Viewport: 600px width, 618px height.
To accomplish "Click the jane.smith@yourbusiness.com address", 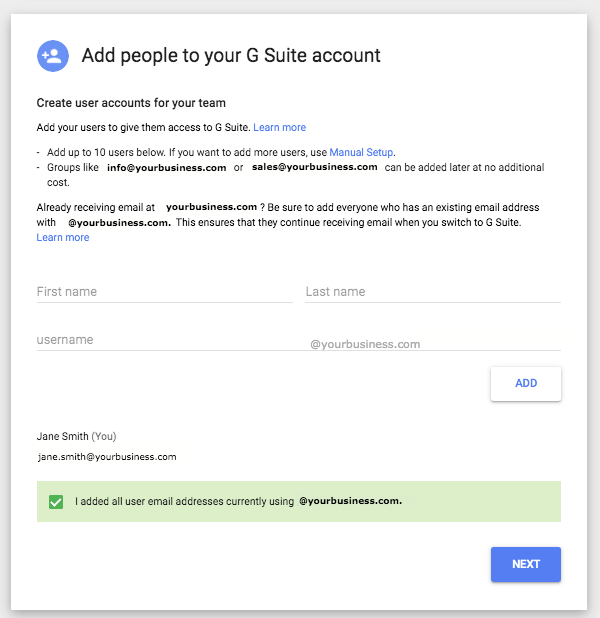I will [107, 457].
